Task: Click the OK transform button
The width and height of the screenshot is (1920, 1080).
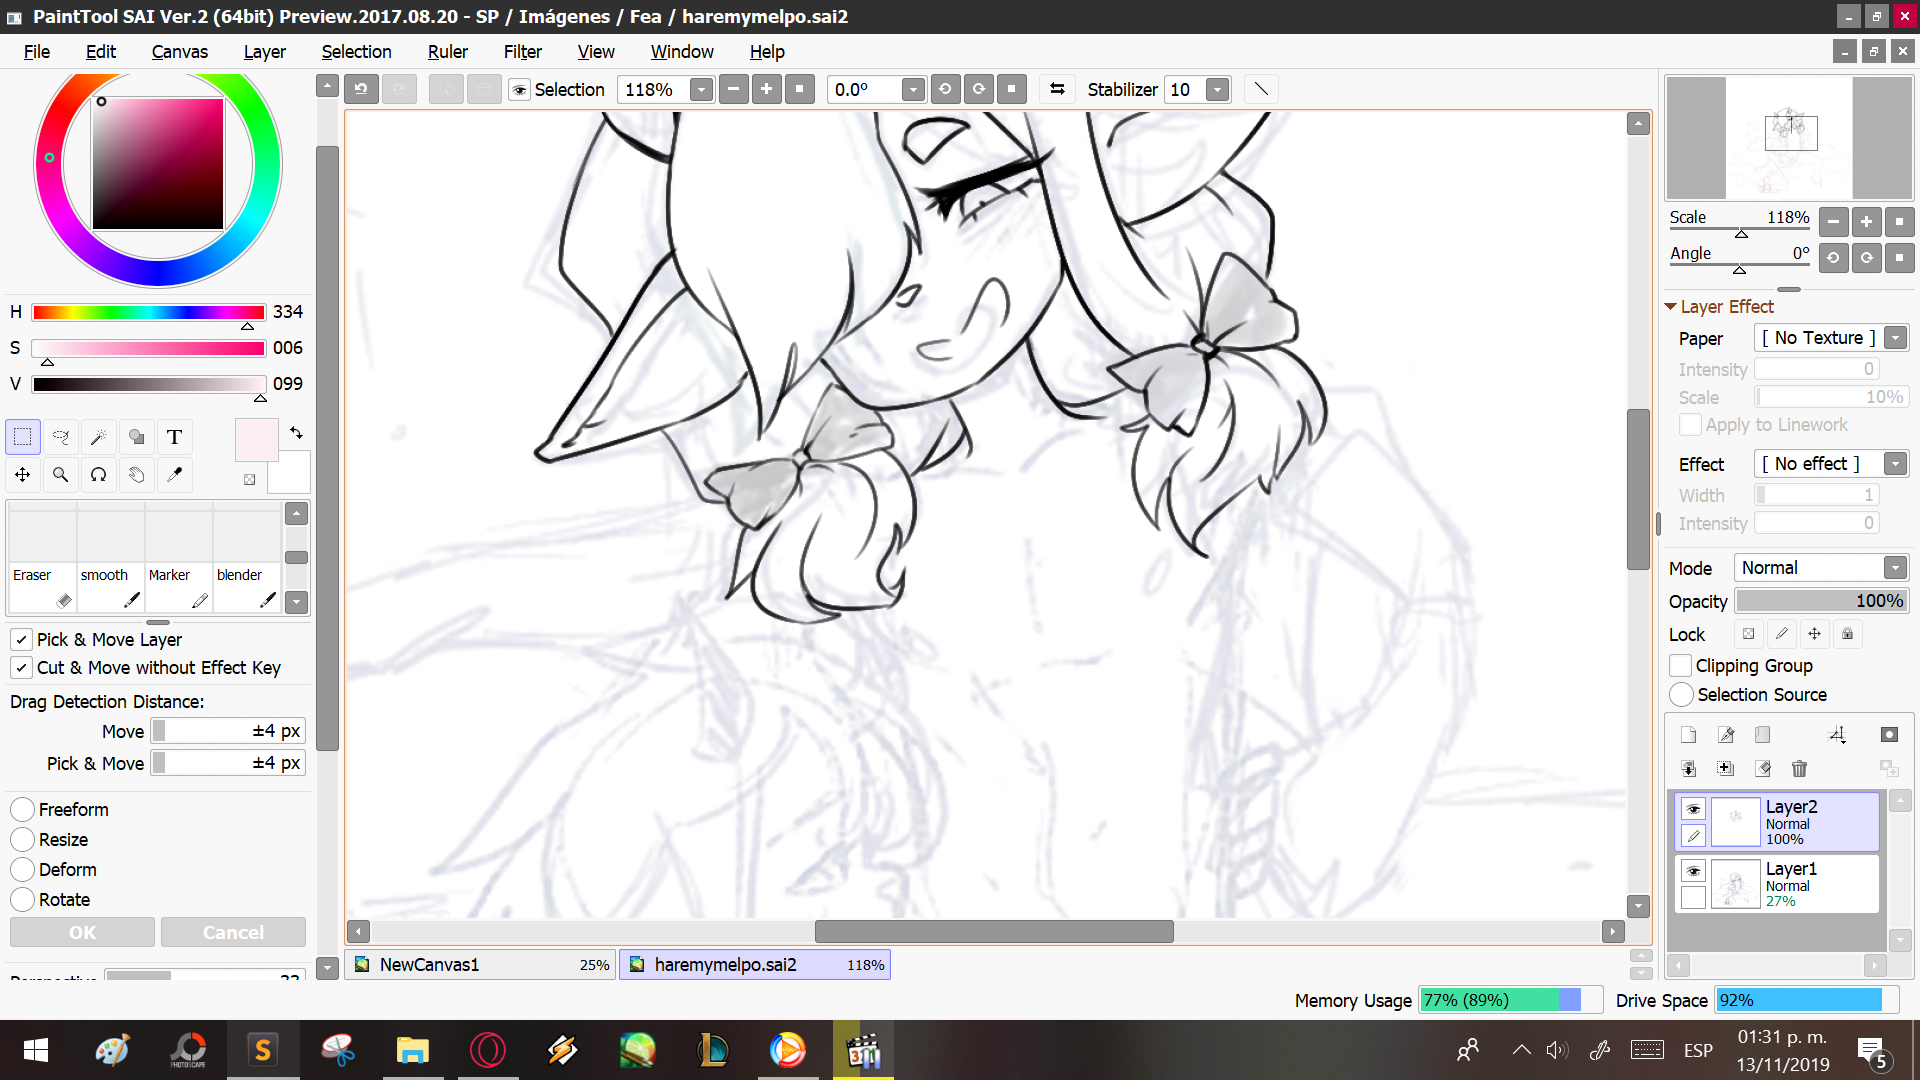Action: click(x=82, y=932)
